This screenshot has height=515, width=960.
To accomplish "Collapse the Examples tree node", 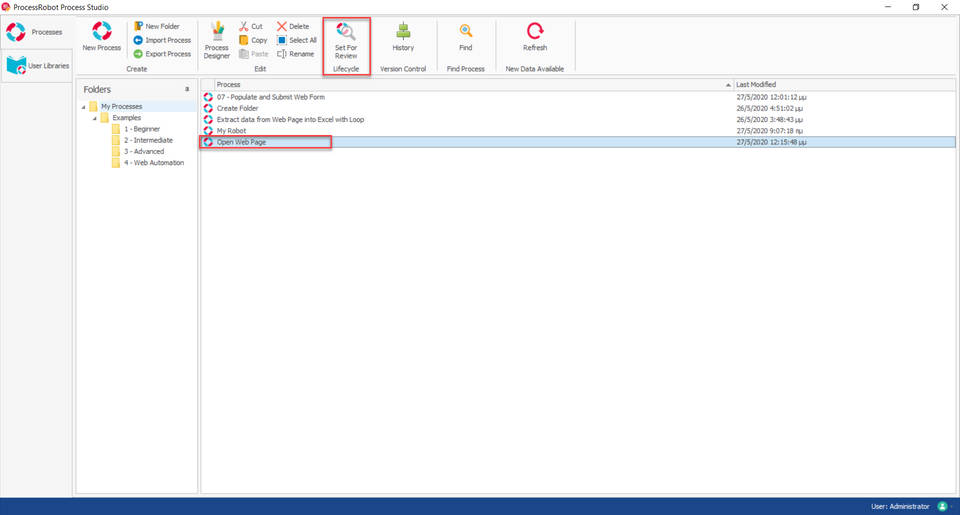I will point(95,118).
